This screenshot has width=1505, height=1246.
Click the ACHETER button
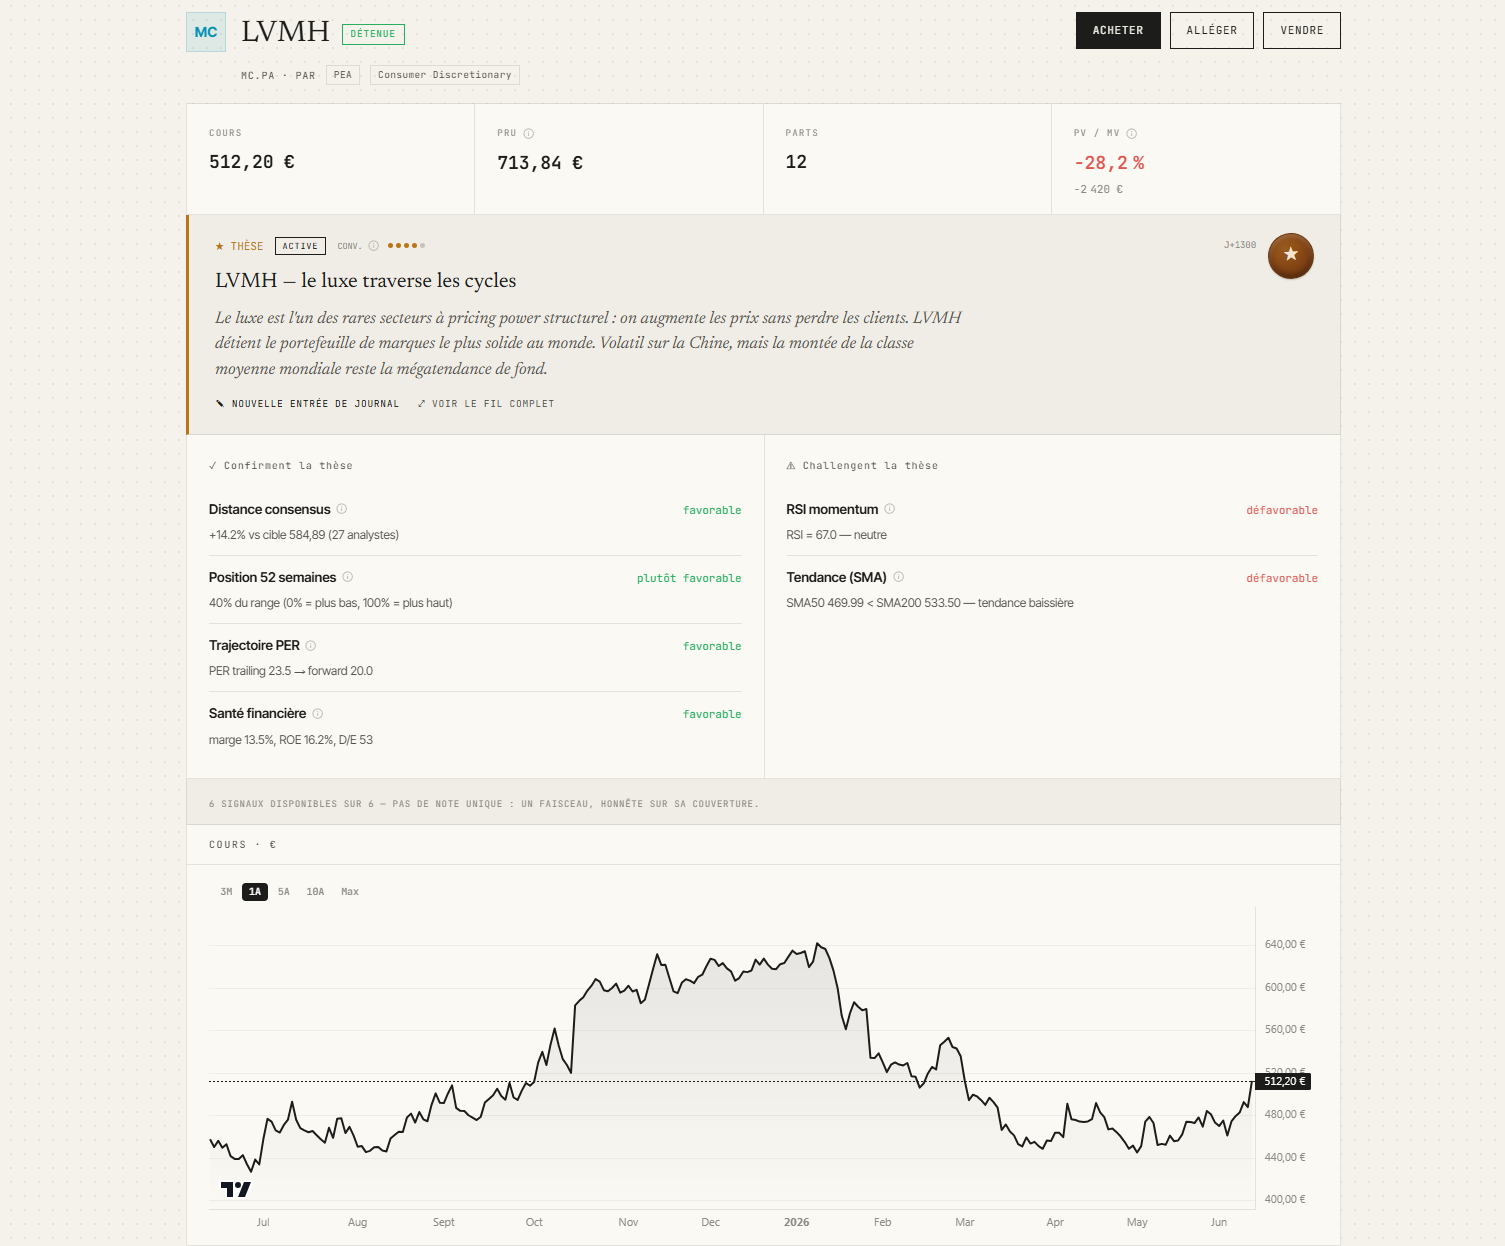(1118, 30)
